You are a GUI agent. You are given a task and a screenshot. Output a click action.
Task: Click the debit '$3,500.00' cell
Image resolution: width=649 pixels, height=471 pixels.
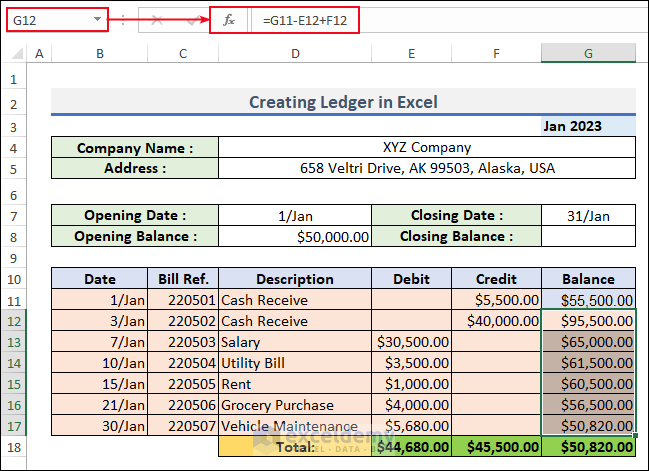411,363
